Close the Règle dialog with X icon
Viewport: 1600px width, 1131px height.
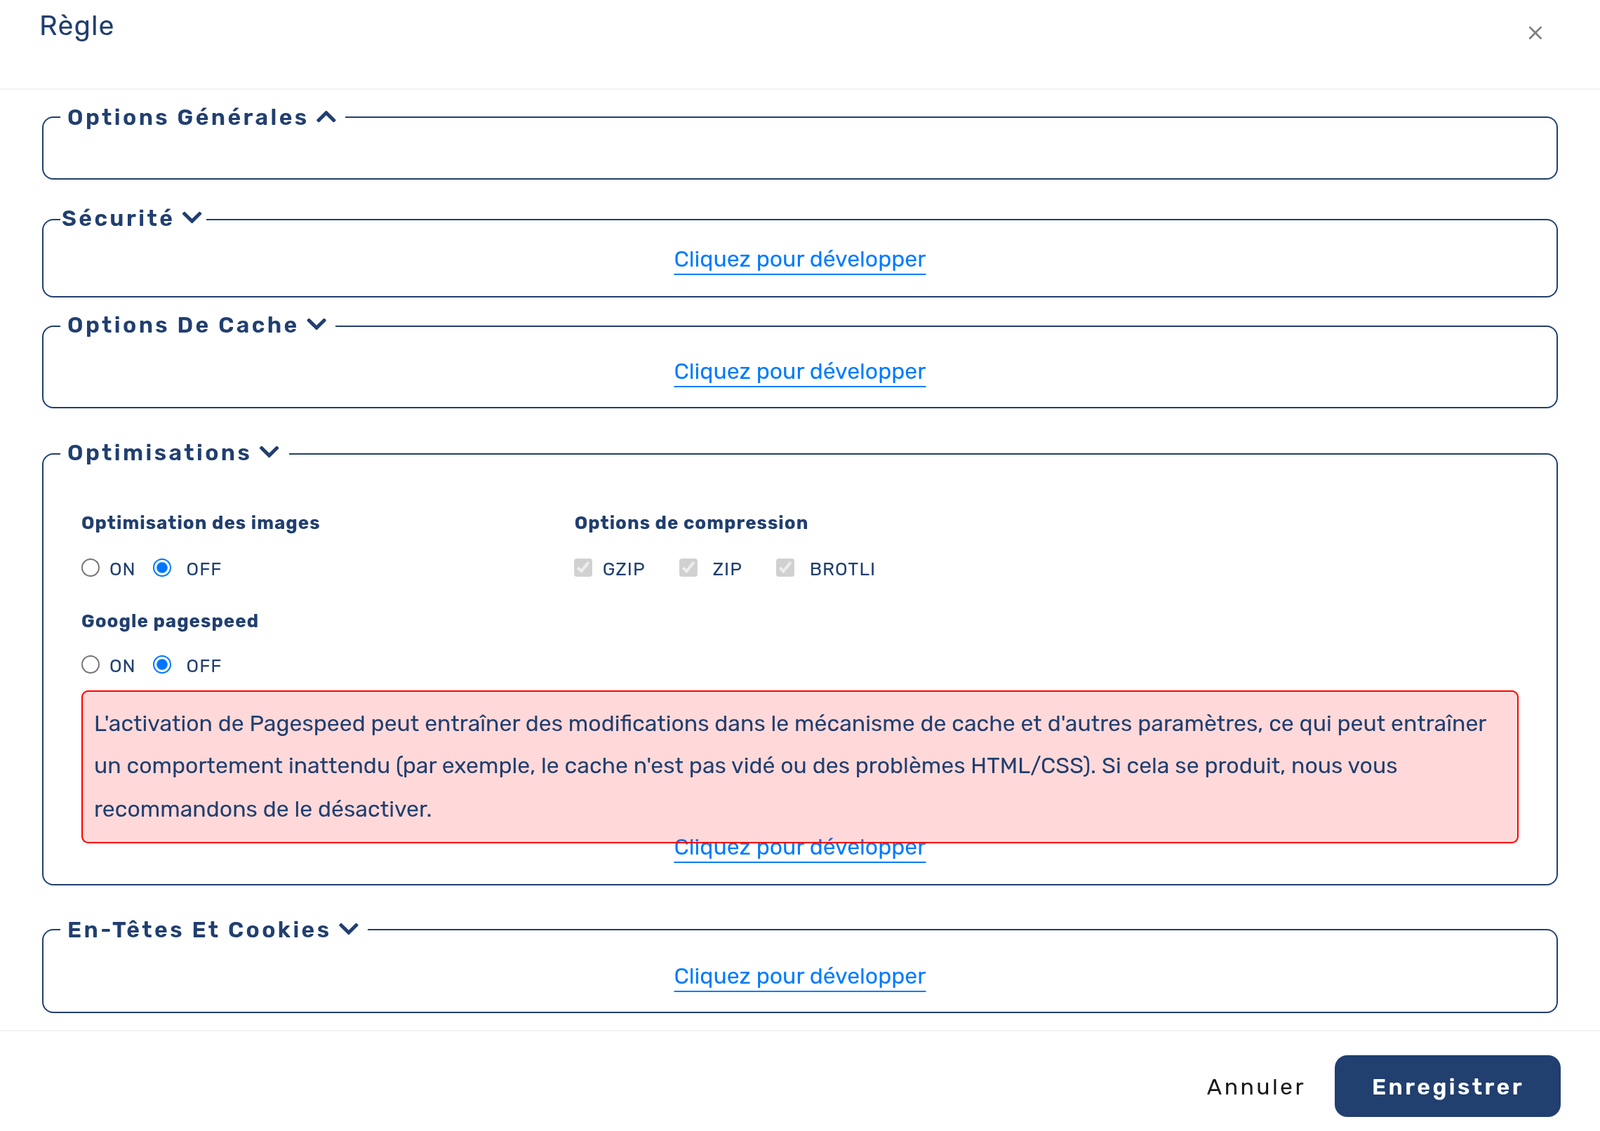[x=1535, y=33]
